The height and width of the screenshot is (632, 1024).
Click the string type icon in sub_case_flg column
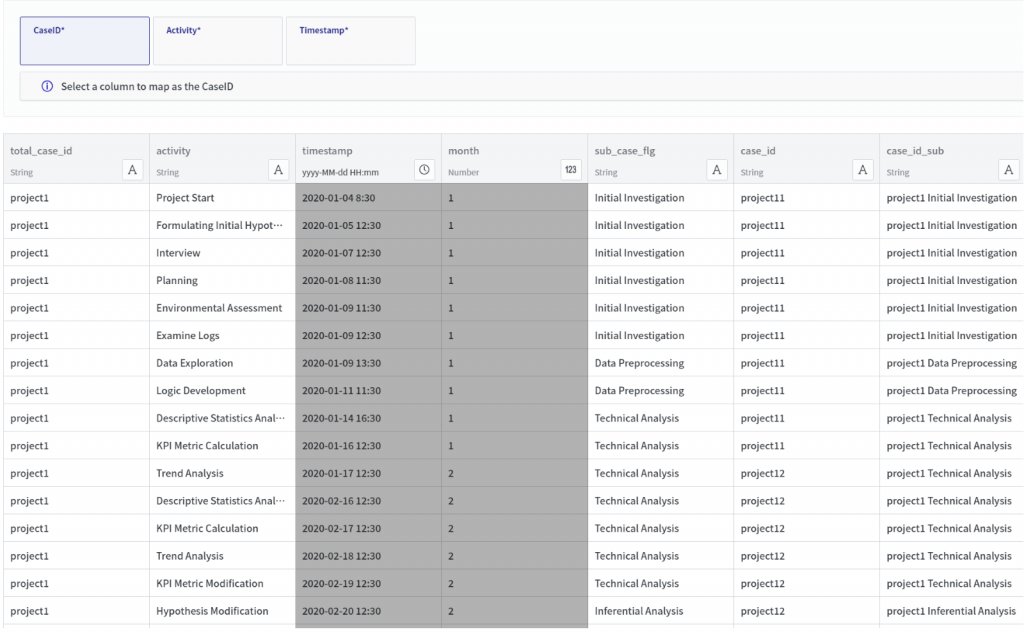pos(717,170)
